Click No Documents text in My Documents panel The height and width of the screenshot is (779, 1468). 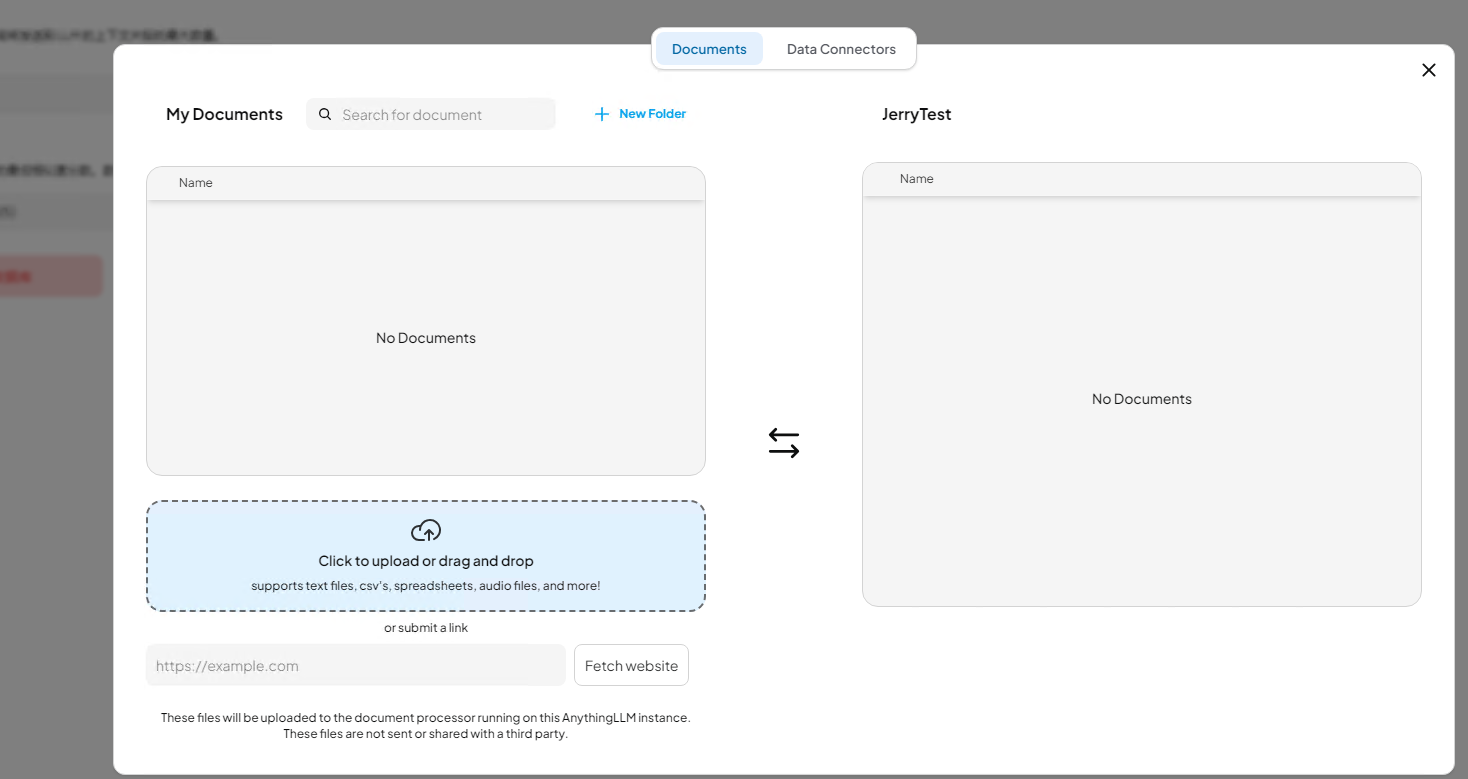[426, 338]
